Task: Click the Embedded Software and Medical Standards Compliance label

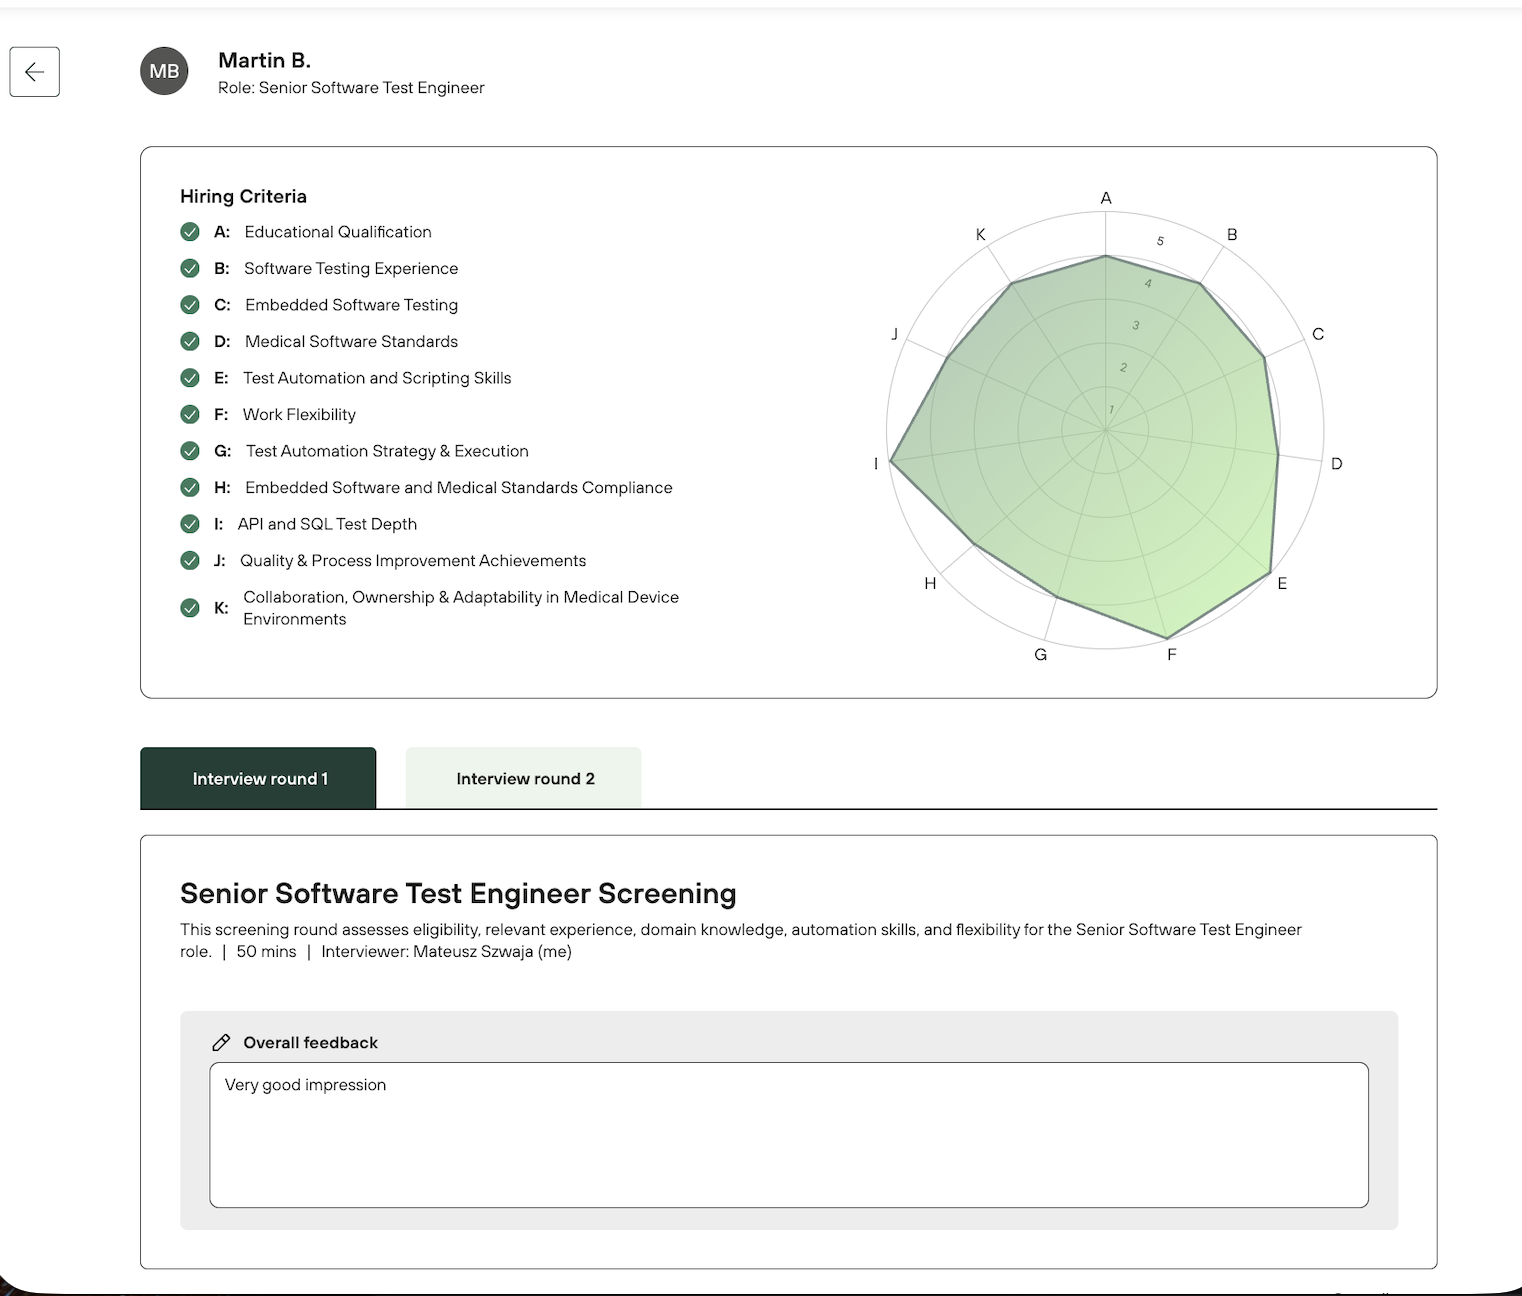Action: (458, 487)
